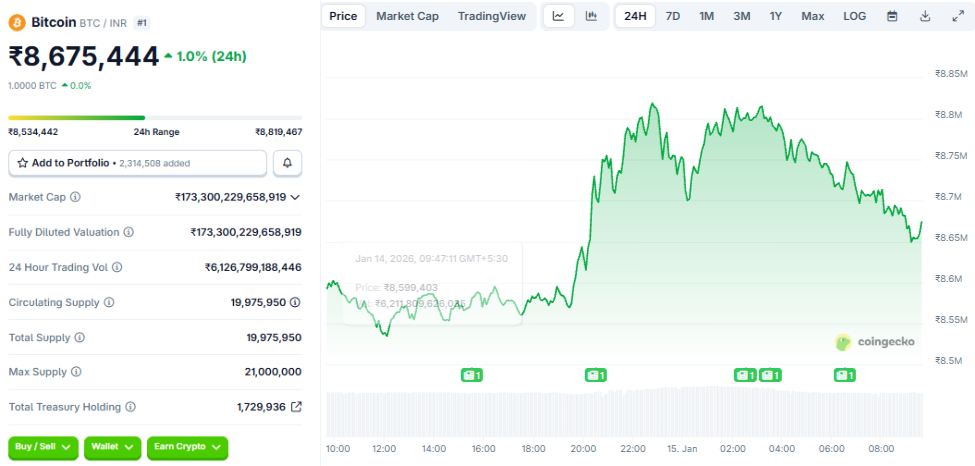
Task: Switch to candlestick chart view icon
Action: (591, 16)
